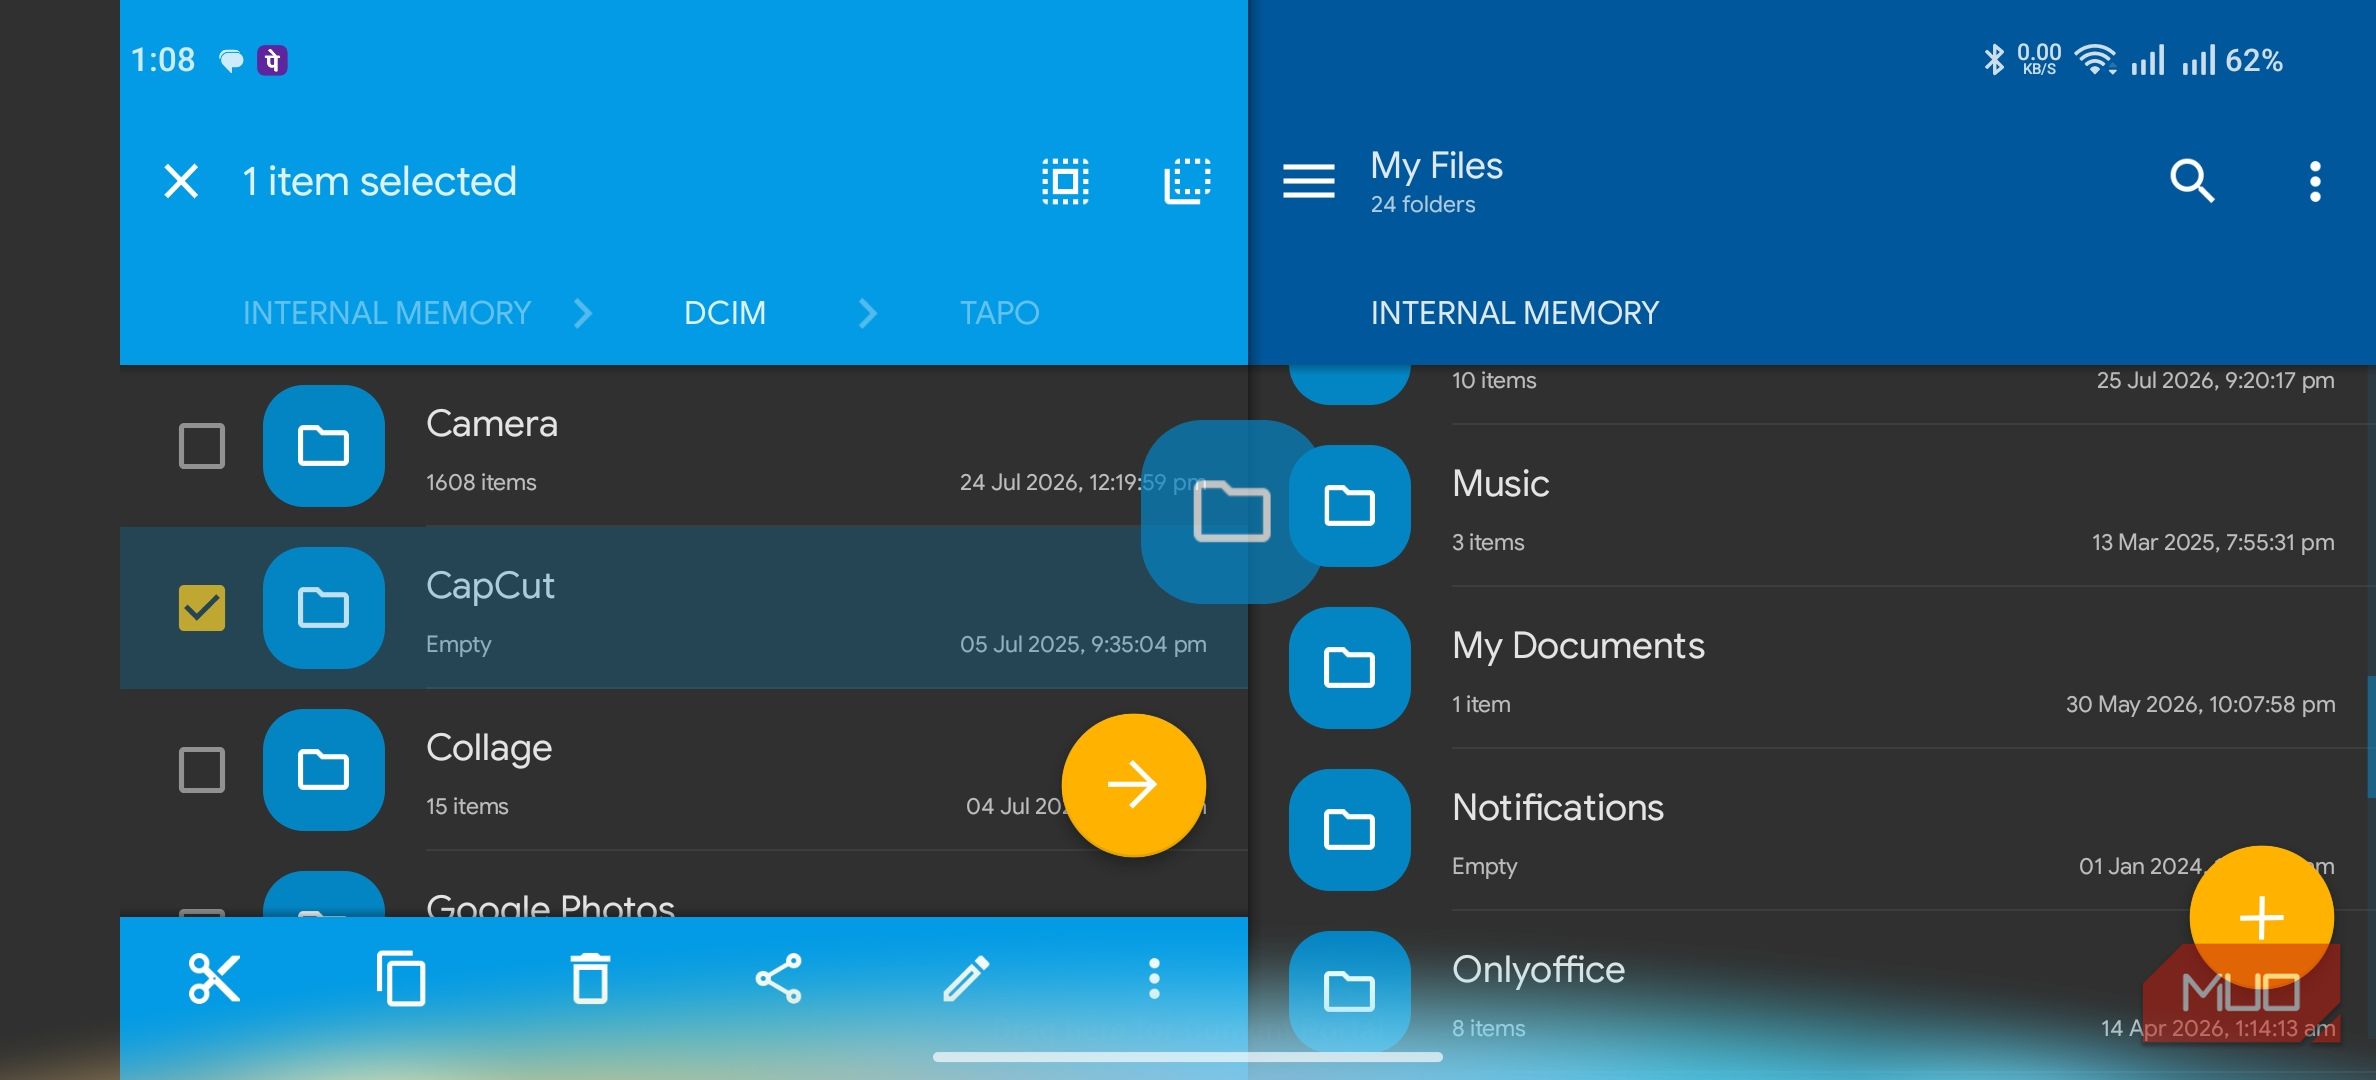Tap the '1 item selected' title
2376x1080 pixels.
tap(379, 181)
